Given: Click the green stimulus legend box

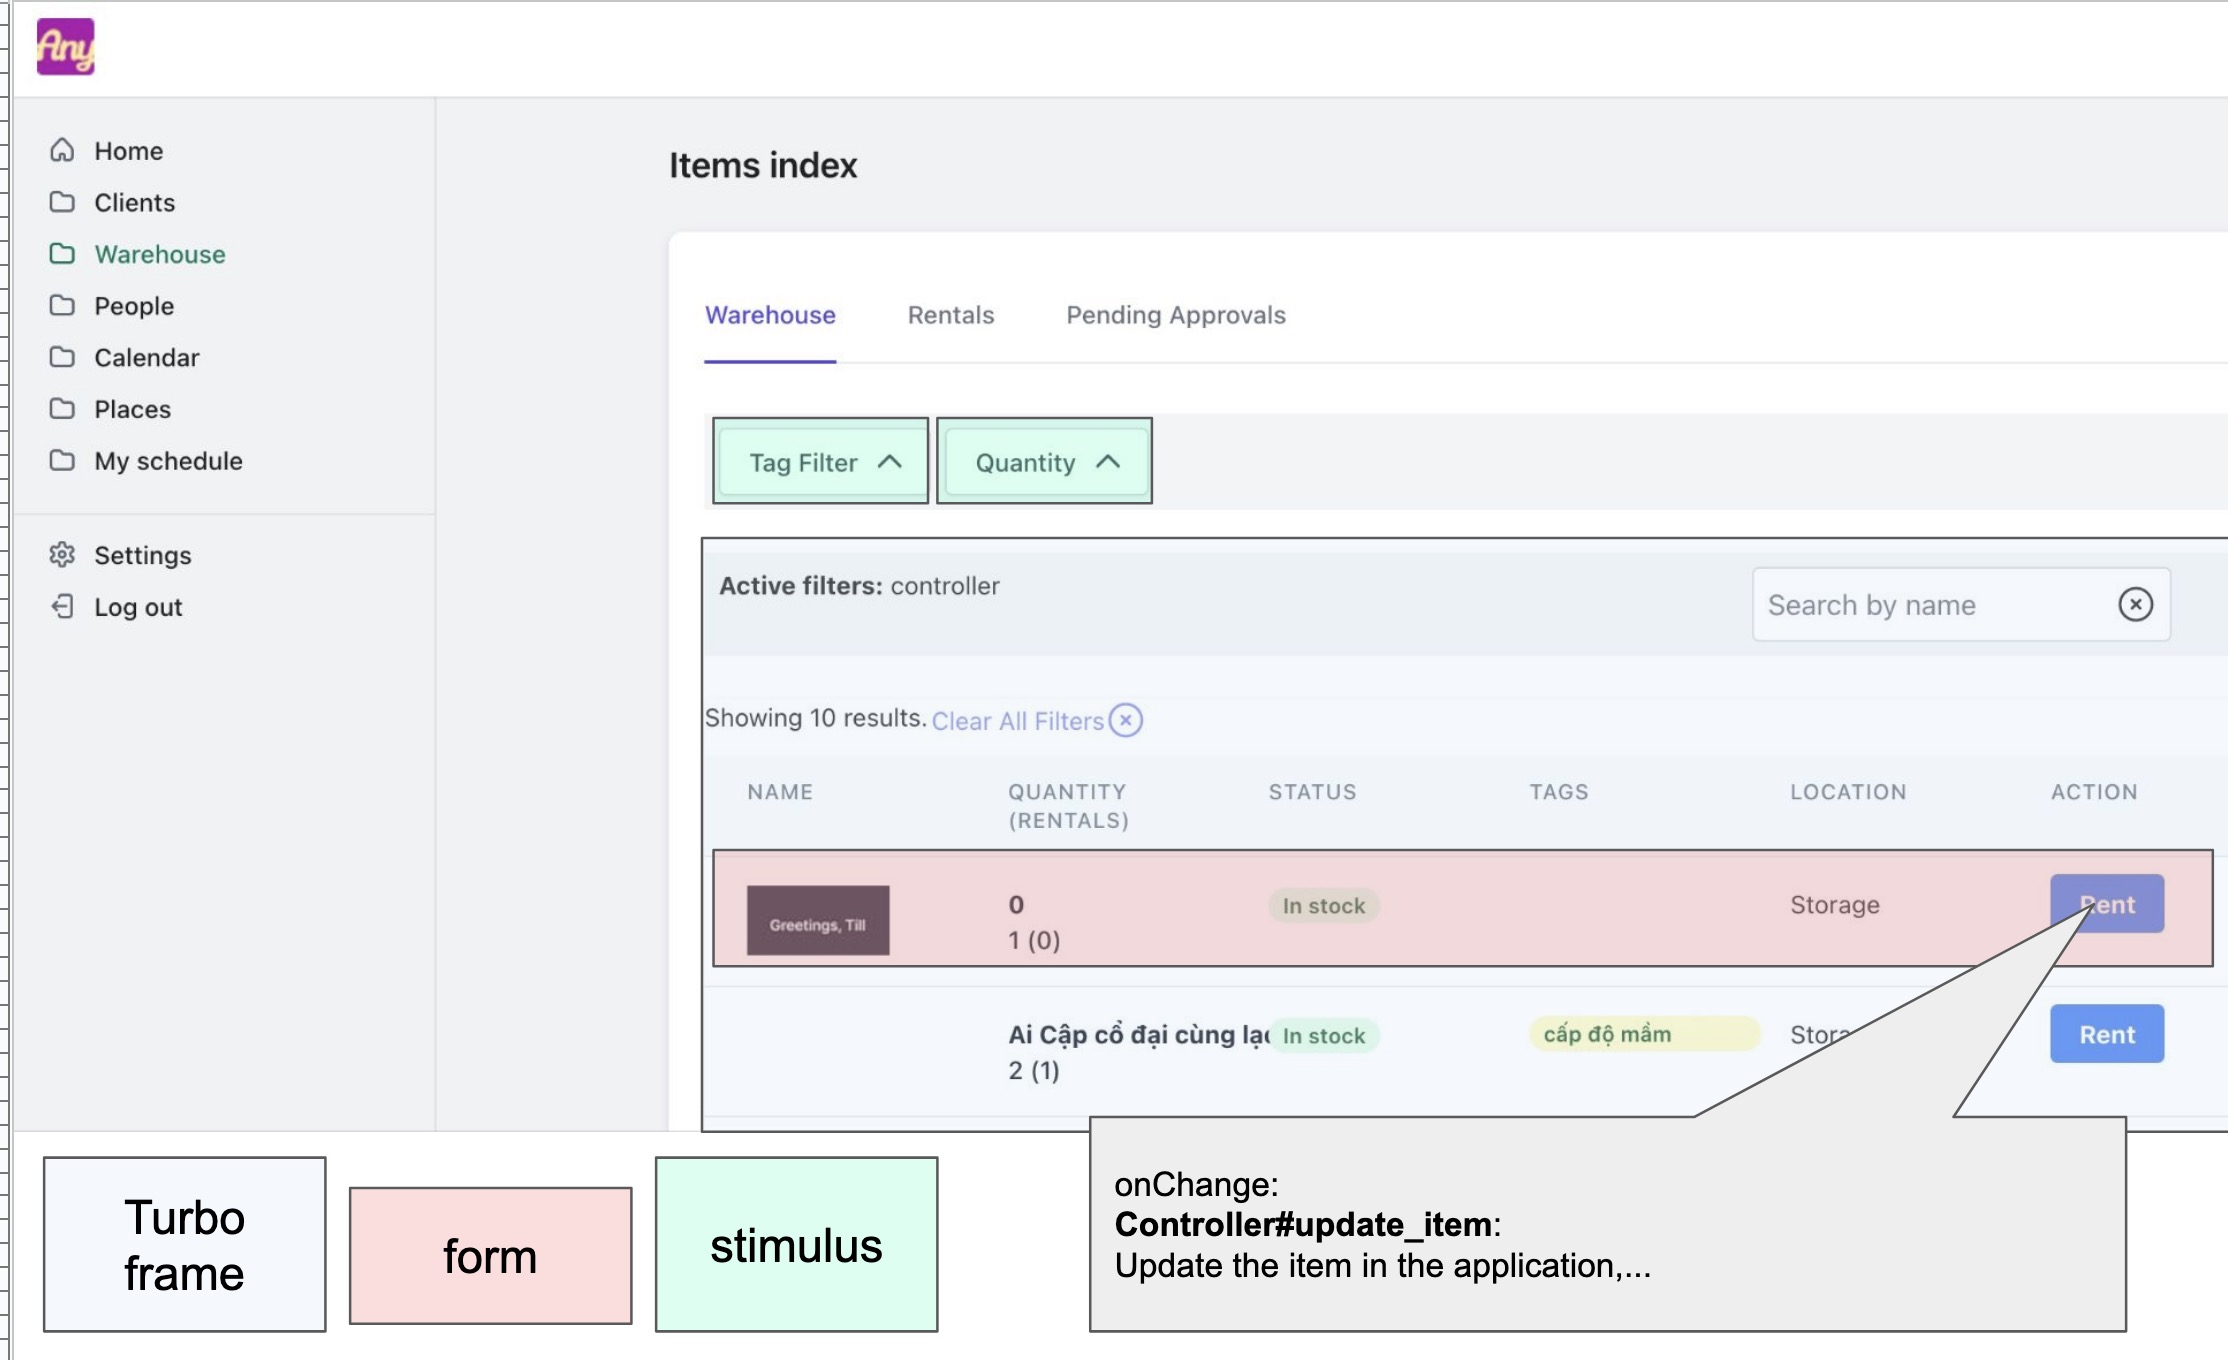Looking at the screenshot, I should (796, 1245).
